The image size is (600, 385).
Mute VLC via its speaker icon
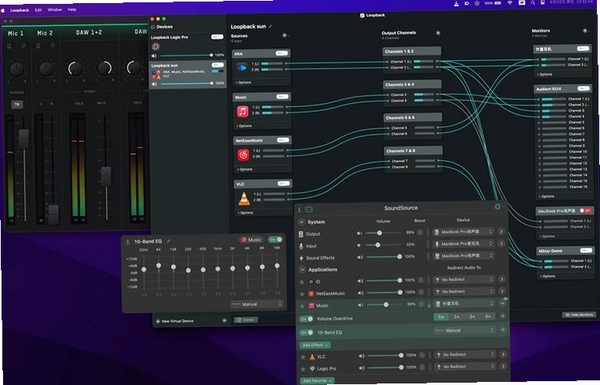point(362,356)
